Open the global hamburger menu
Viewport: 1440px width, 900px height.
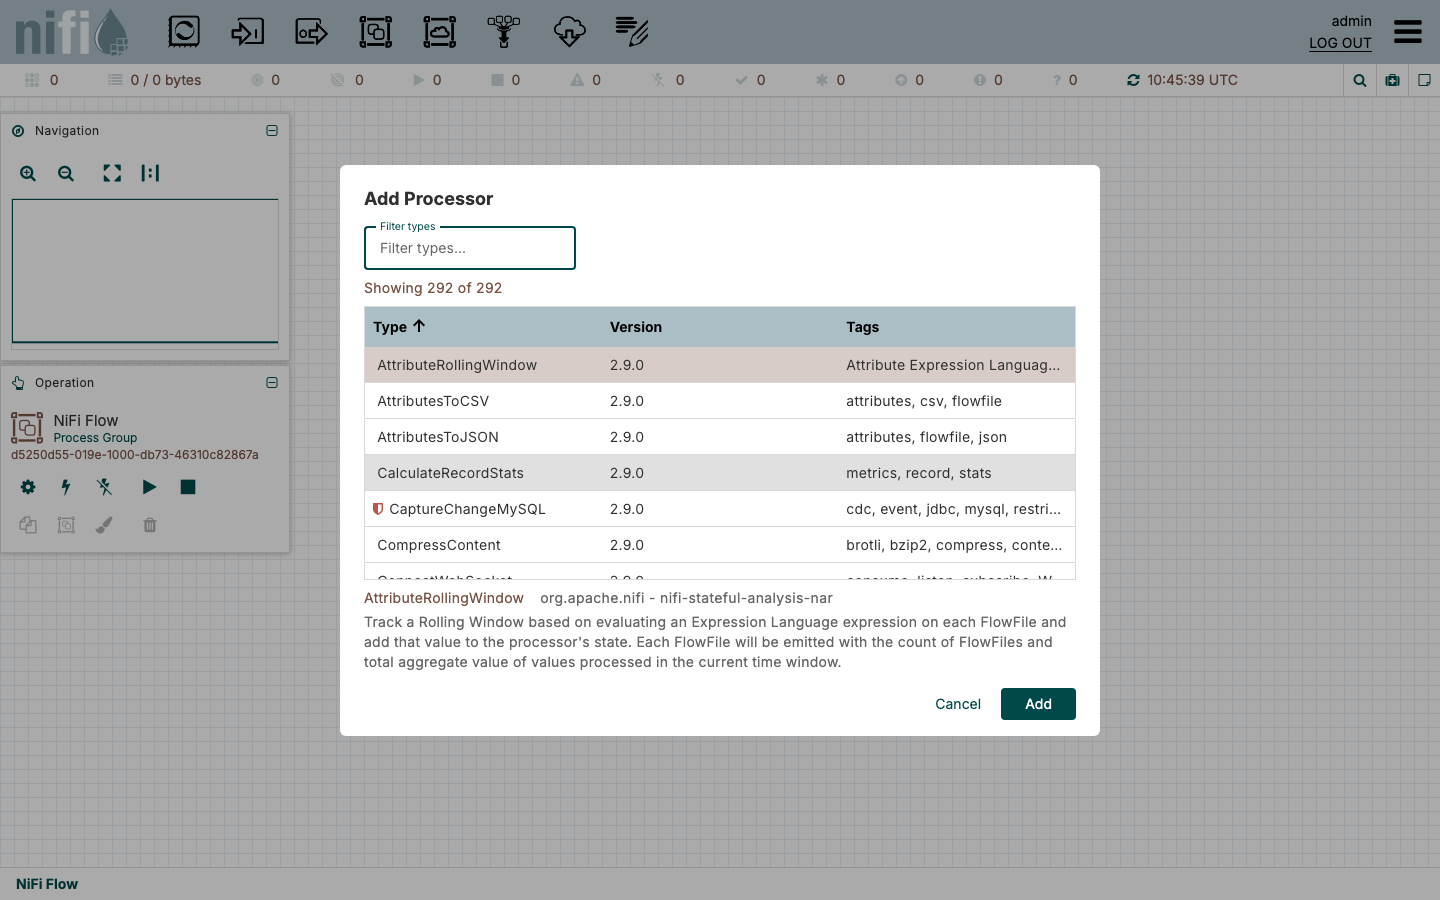[1408, 32]
